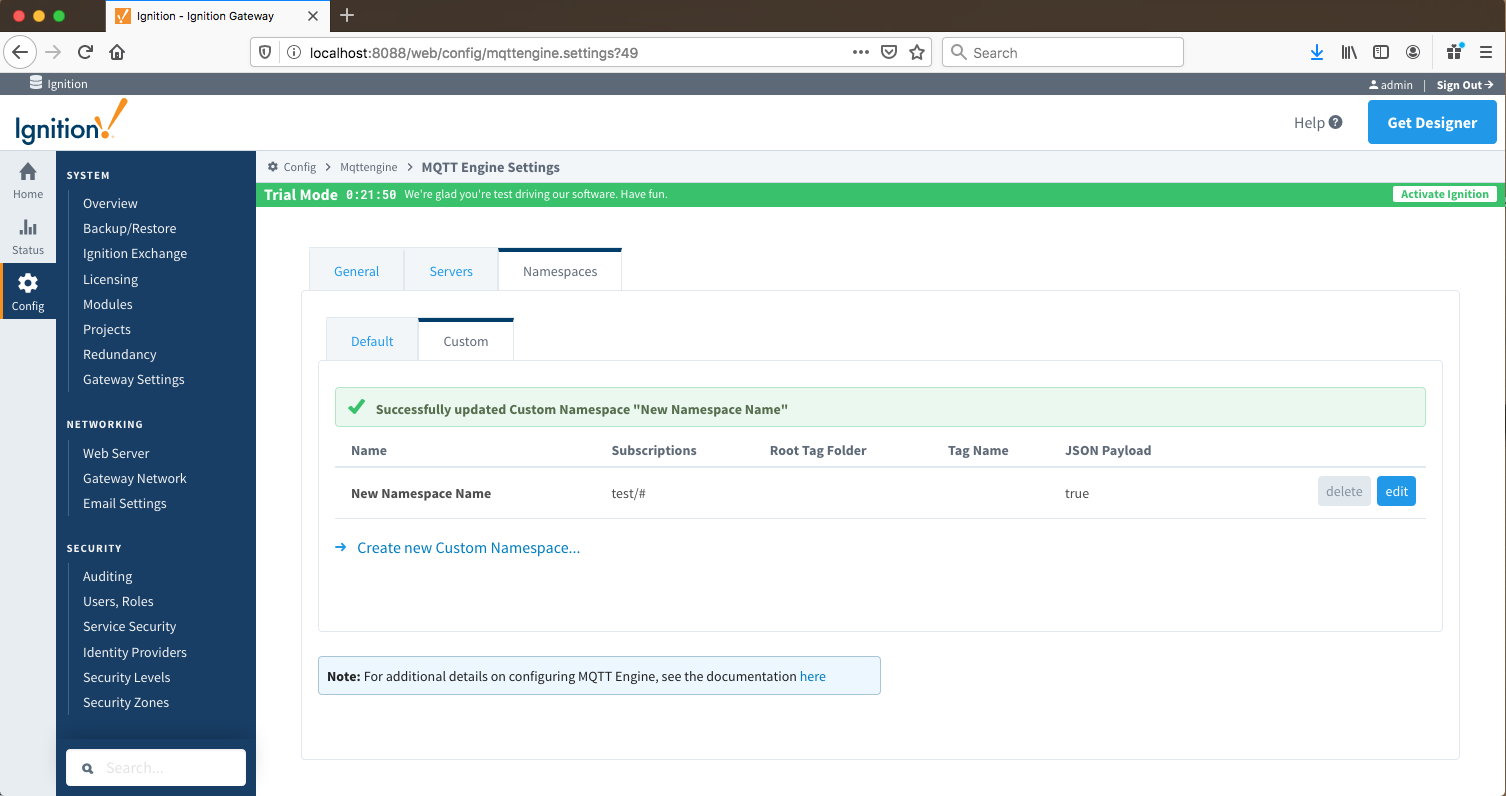Delete the New Namespace Name row
Screen dimensions: 1506x796
pyautogui.click(x=1344, y=491)
